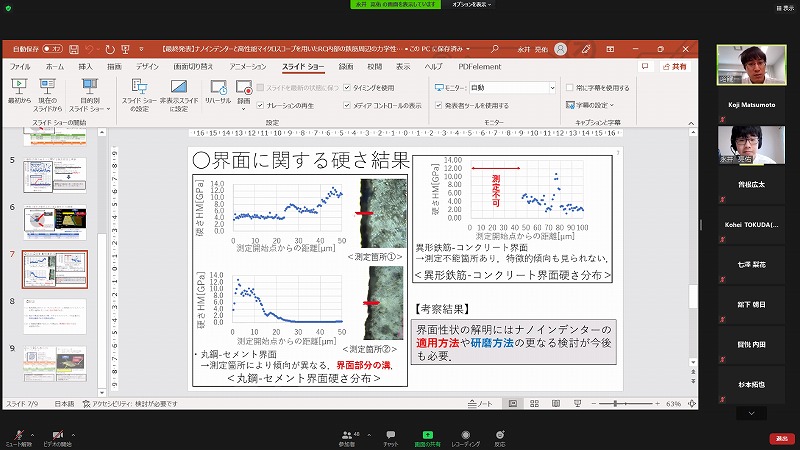Start Slide Show from status bar icon
Screen dimensions: 800x450
pyautogui.click(x=577, y=404)
